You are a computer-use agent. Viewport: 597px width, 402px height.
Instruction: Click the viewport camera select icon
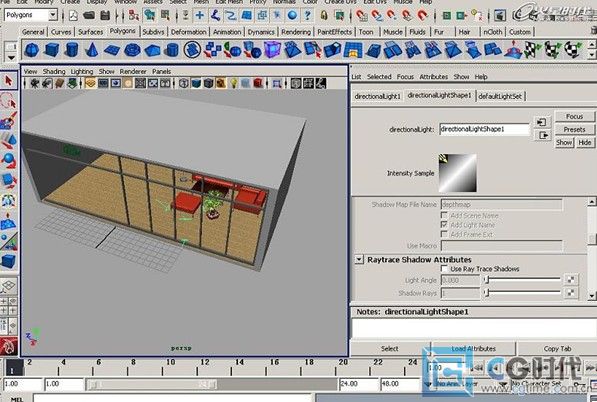coord(35,83)
